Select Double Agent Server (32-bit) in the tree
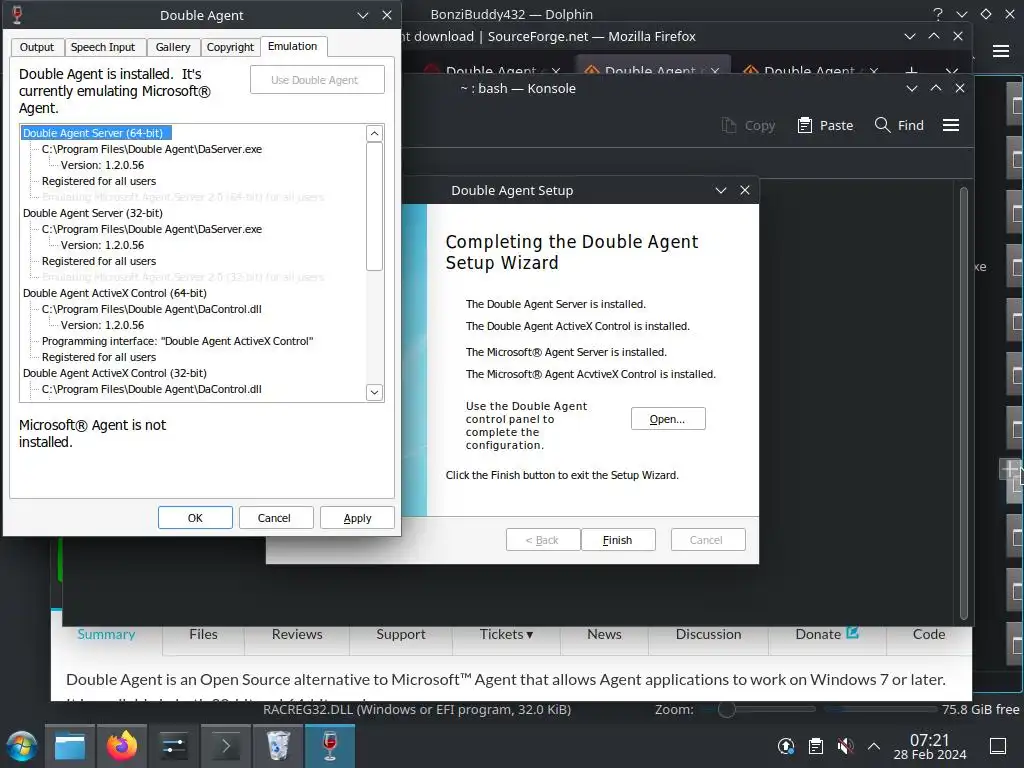The image size is (1024, 768). tap(93, 213)
